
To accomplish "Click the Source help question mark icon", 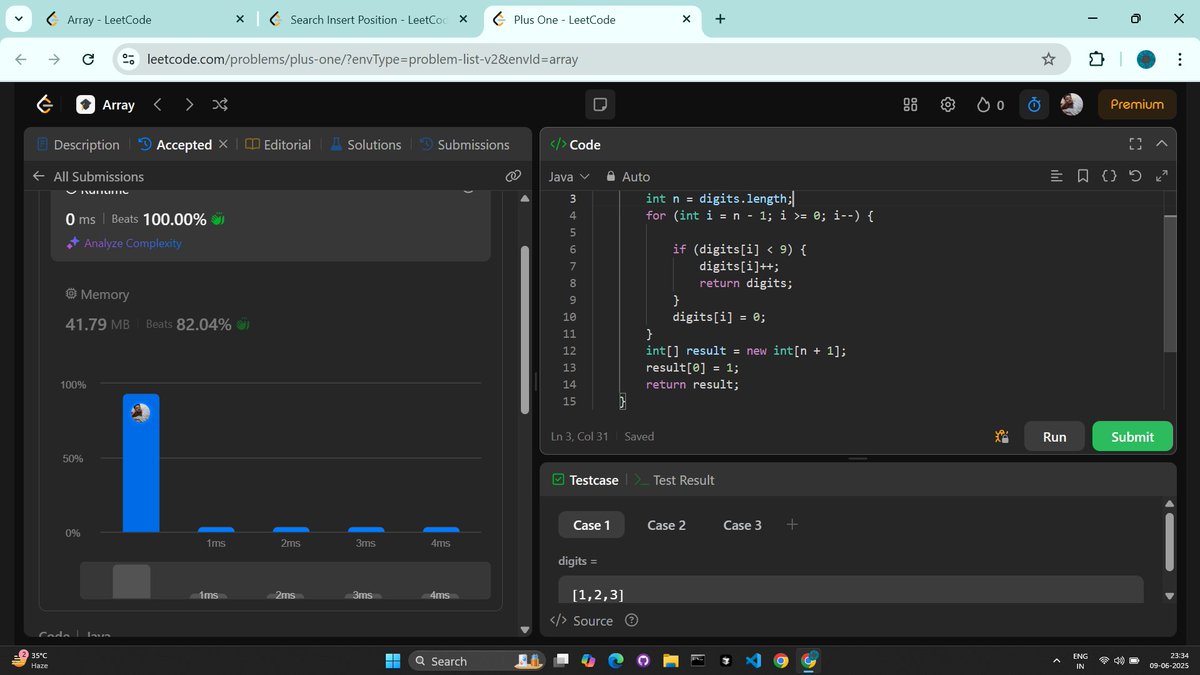I will tap(631, 621).
